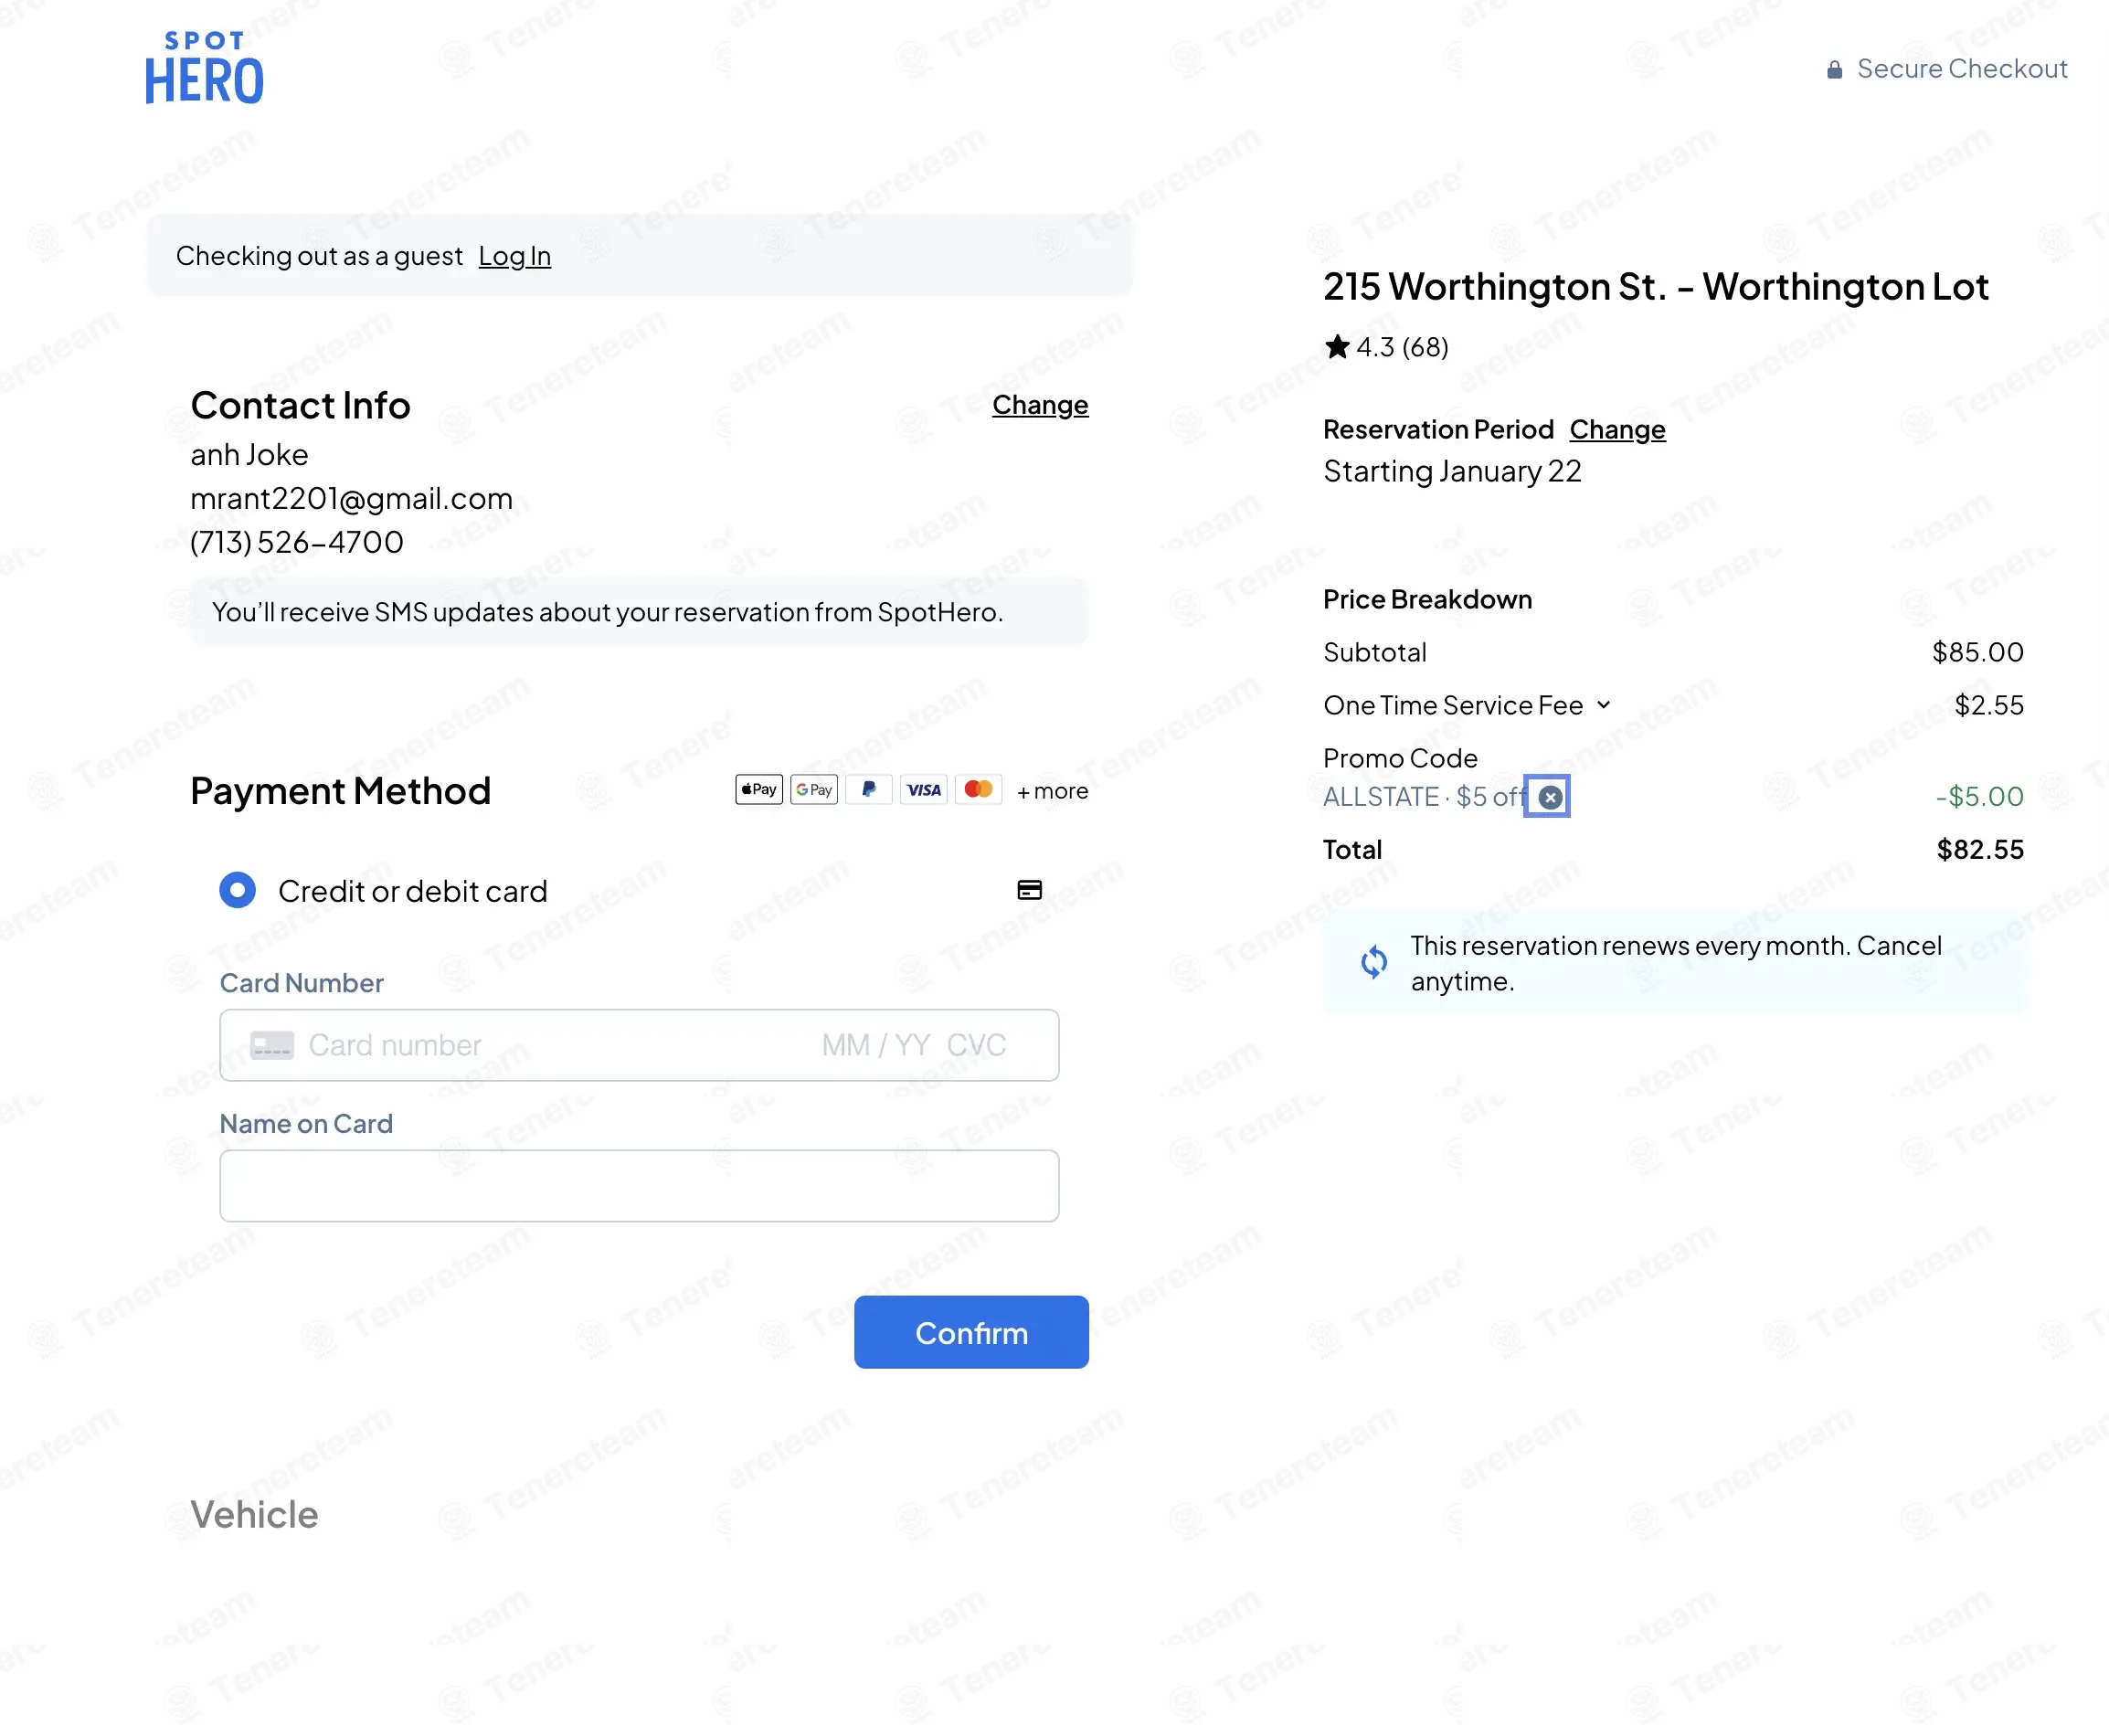Focus the Card number field
Viewport: 2109px width, 1736px height.
[550, 1045]
